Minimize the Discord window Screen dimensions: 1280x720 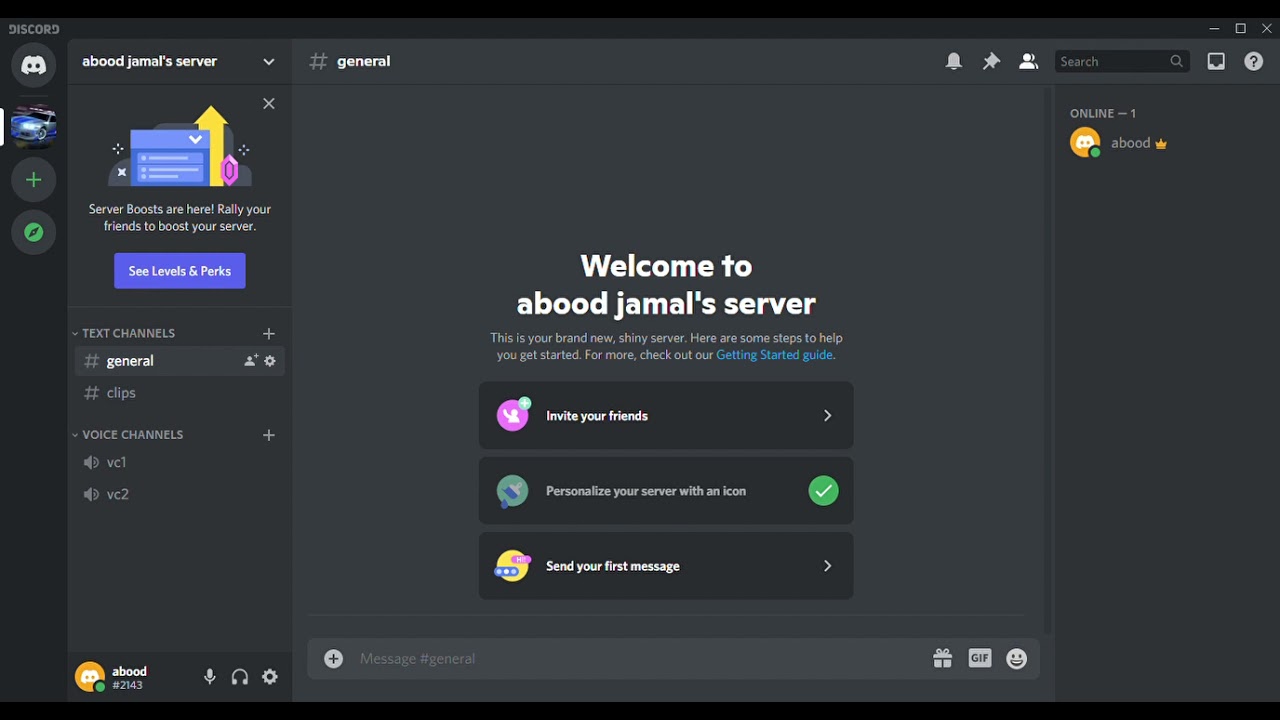1215,29
